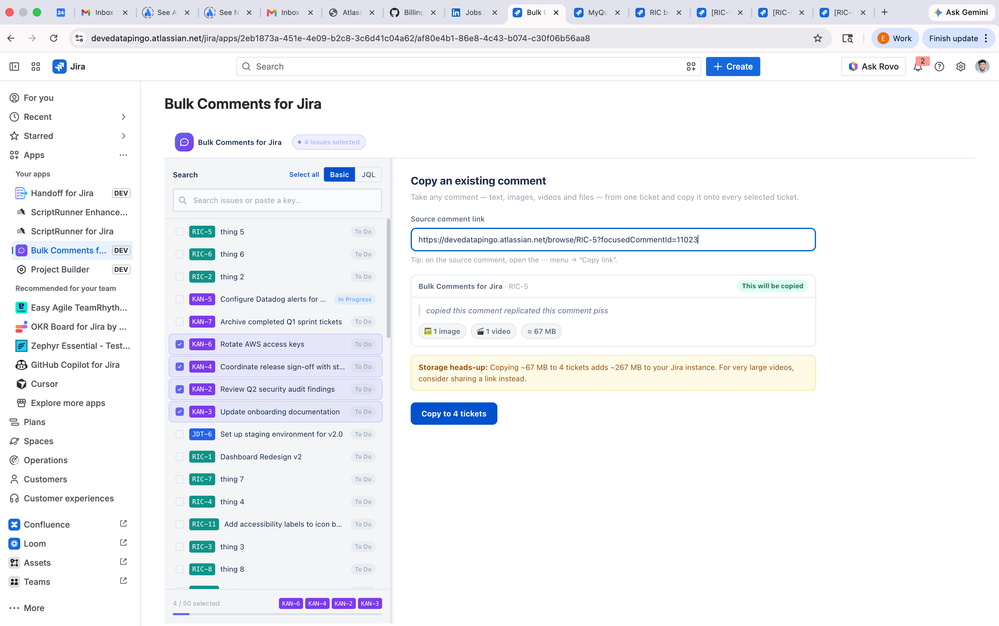This screenshot has width=999, height=626.
Task: Open the user profile avatar
Action: click(982, 66)
